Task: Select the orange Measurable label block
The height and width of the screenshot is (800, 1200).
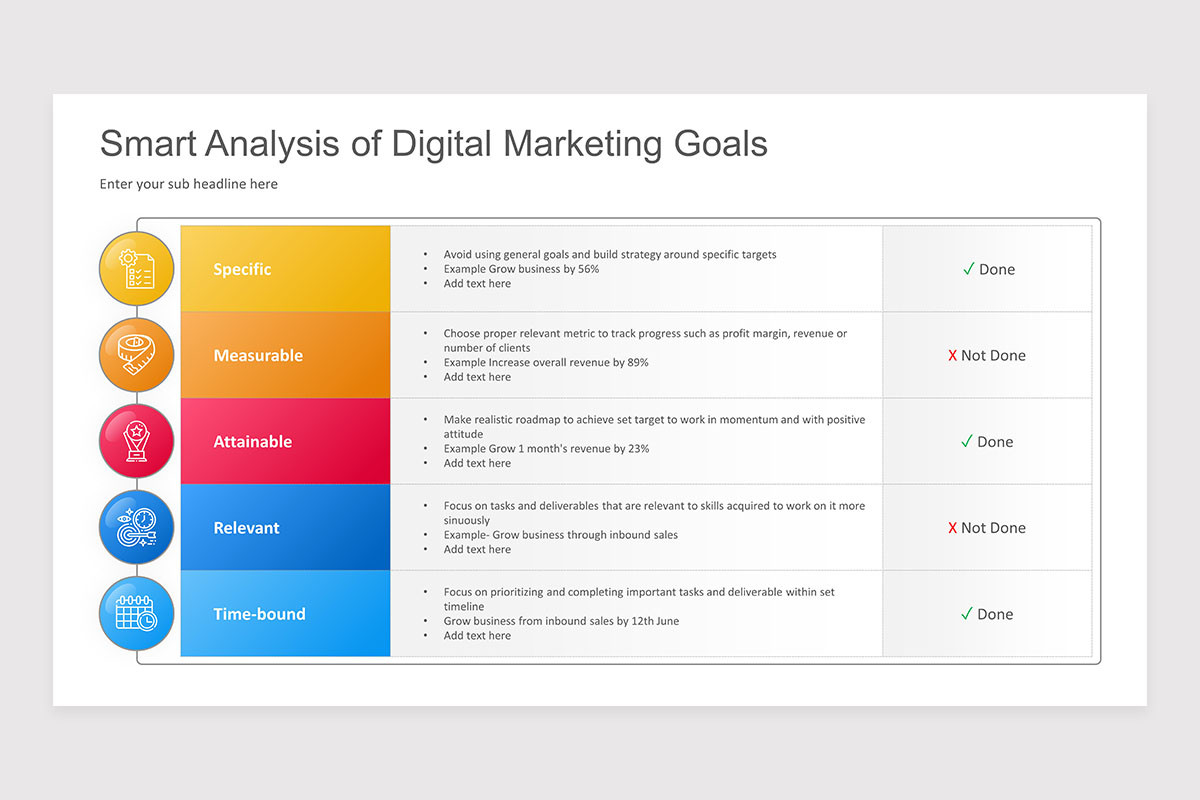Action: pyautogui.click(x=285, y=355)
